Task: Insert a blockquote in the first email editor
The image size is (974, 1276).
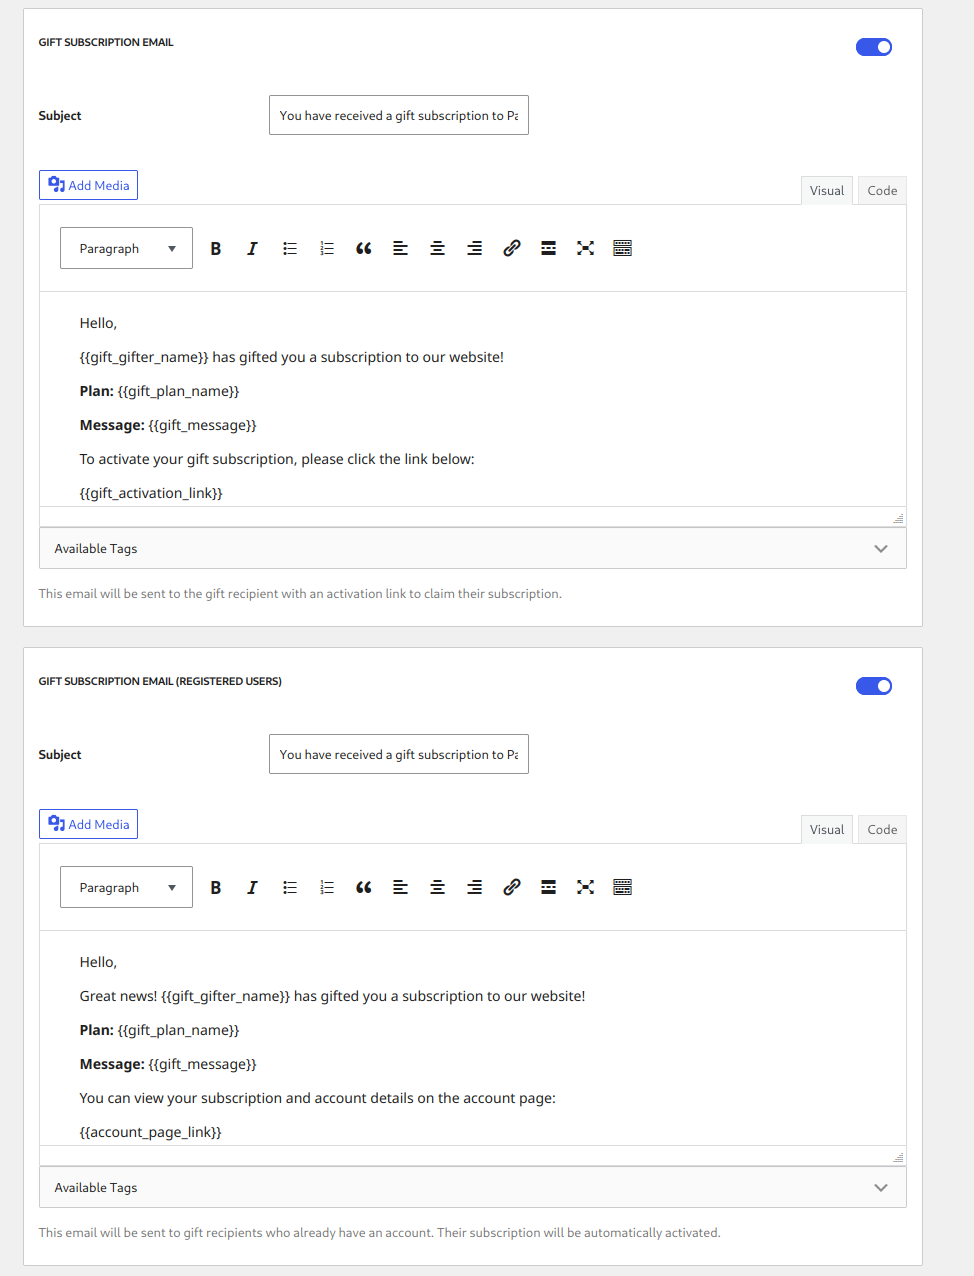Action: tap(364, 249)
